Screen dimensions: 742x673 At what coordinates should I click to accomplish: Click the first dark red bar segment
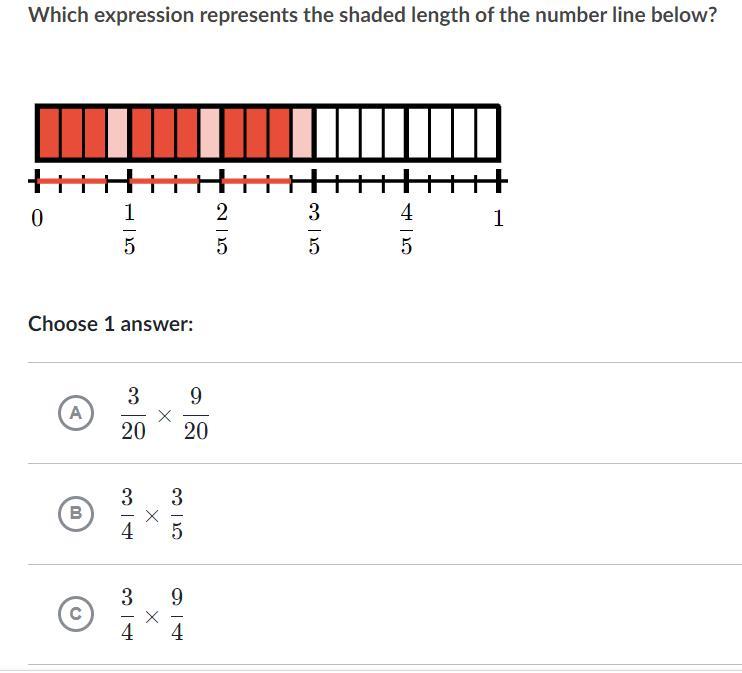click(x=49, y=133)
